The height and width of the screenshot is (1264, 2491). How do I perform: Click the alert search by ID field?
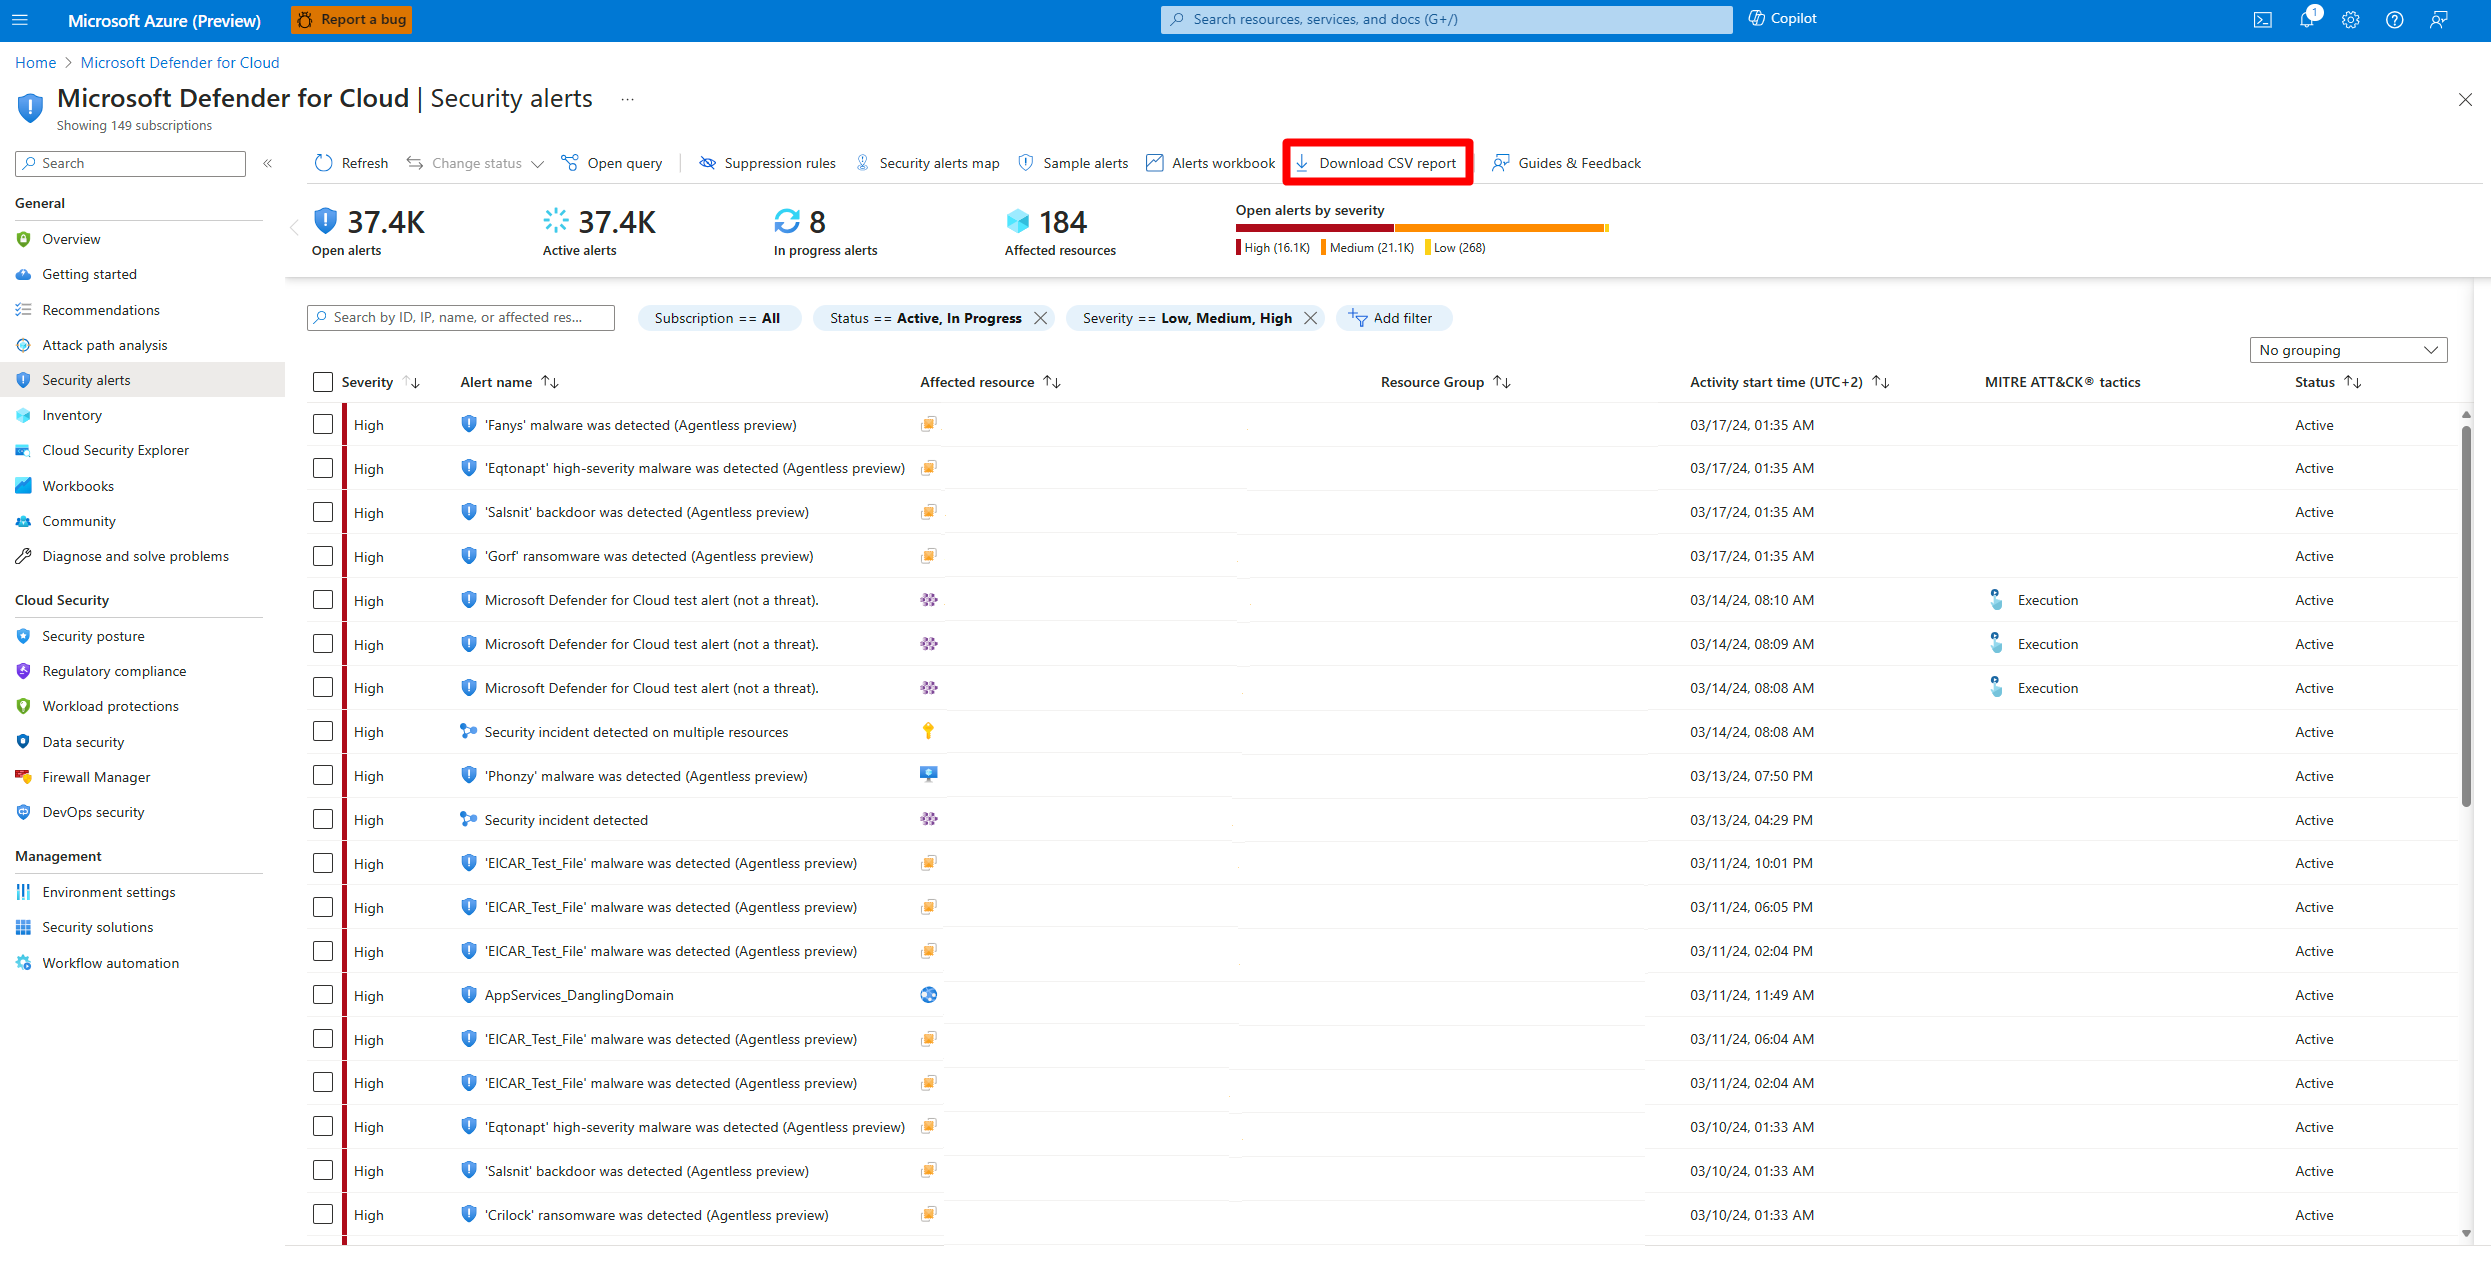460,318
